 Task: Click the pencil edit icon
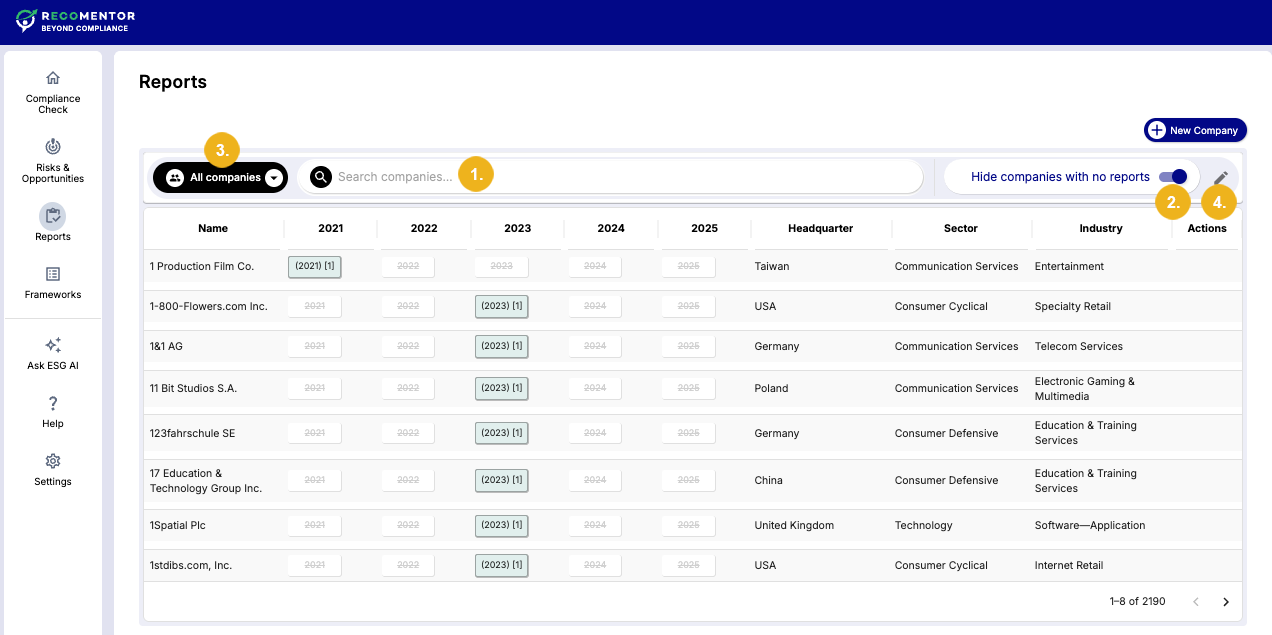pyautogui.click(x=1221, y=177)
